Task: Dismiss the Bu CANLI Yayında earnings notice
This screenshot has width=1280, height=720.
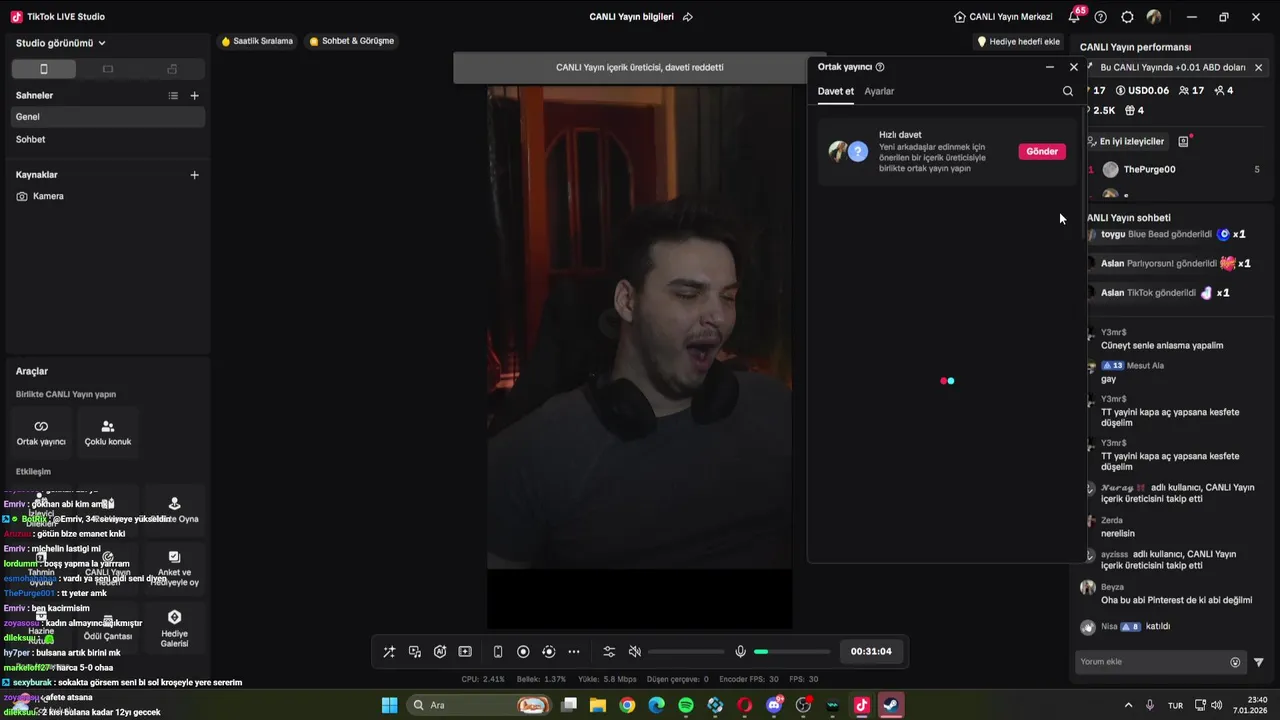Action: [1258, 67]
